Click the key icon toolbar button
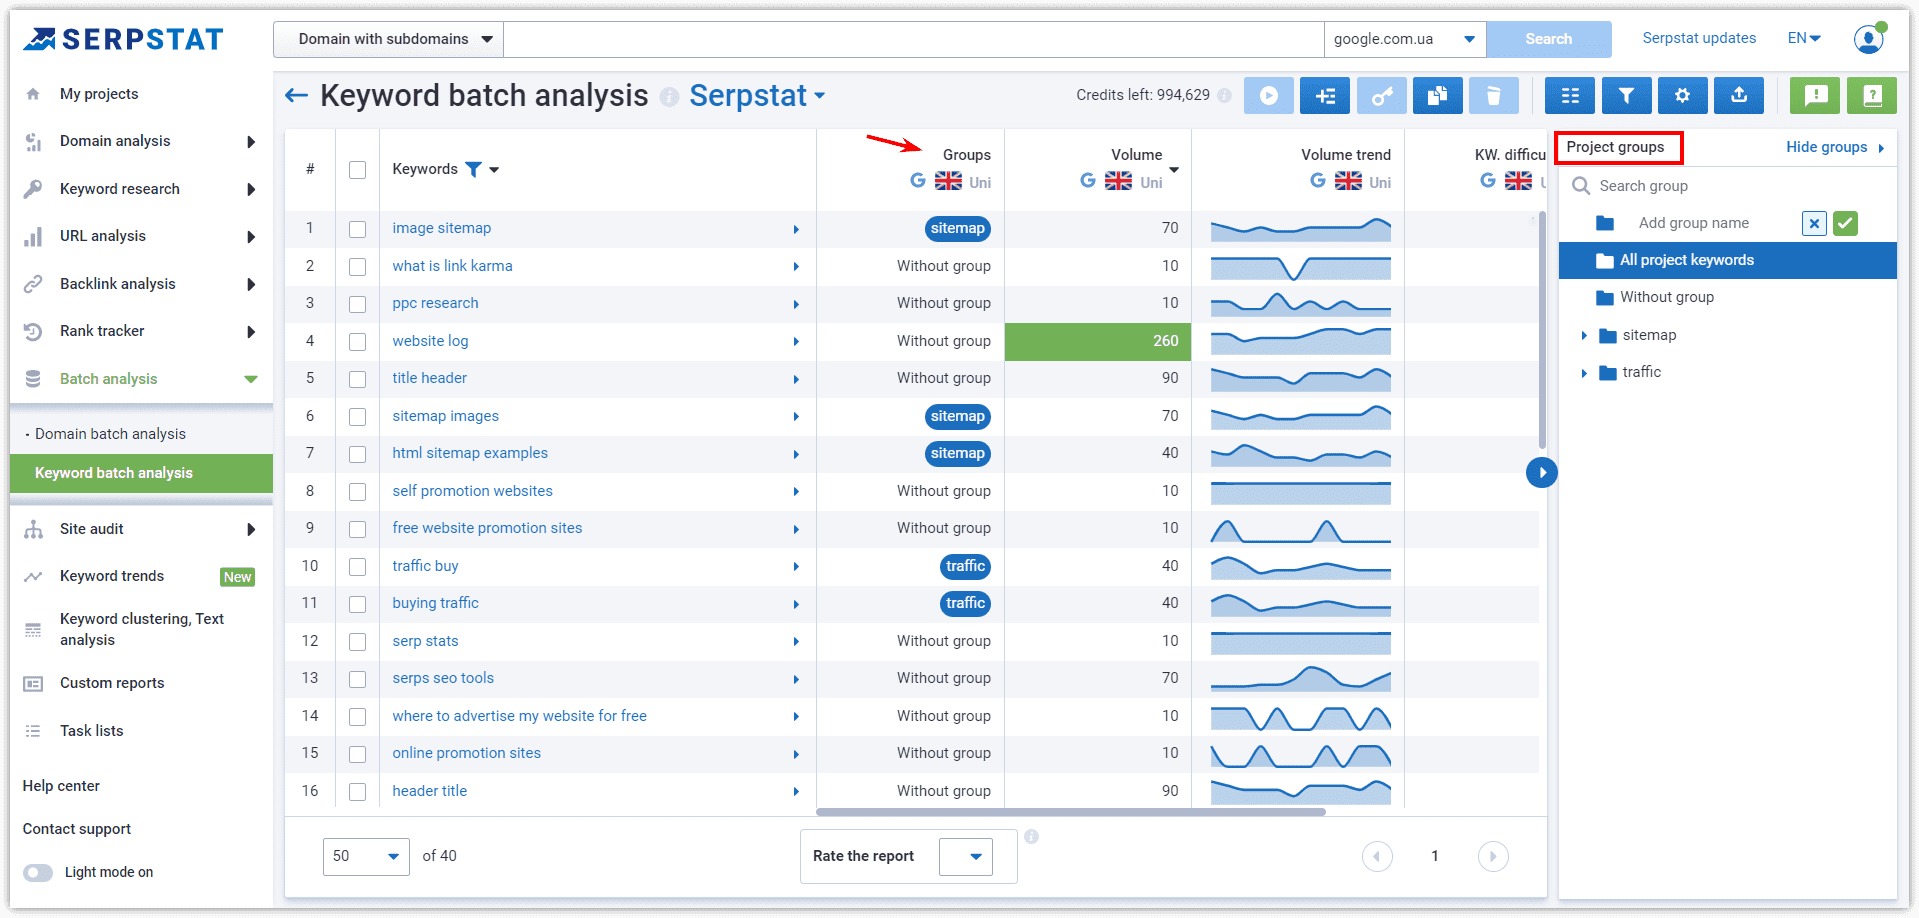1919x918 pixels. [x=1381, y=96]
